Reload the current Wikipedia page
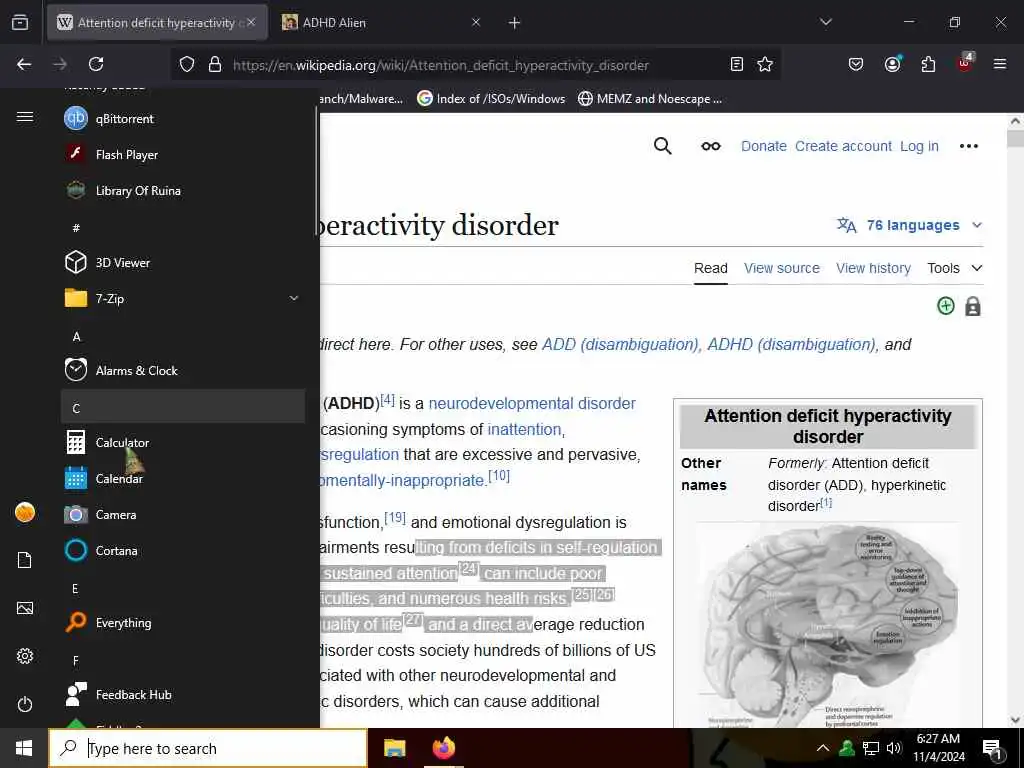This screenshot has width=1024, height=768. [x=96, y=64]
